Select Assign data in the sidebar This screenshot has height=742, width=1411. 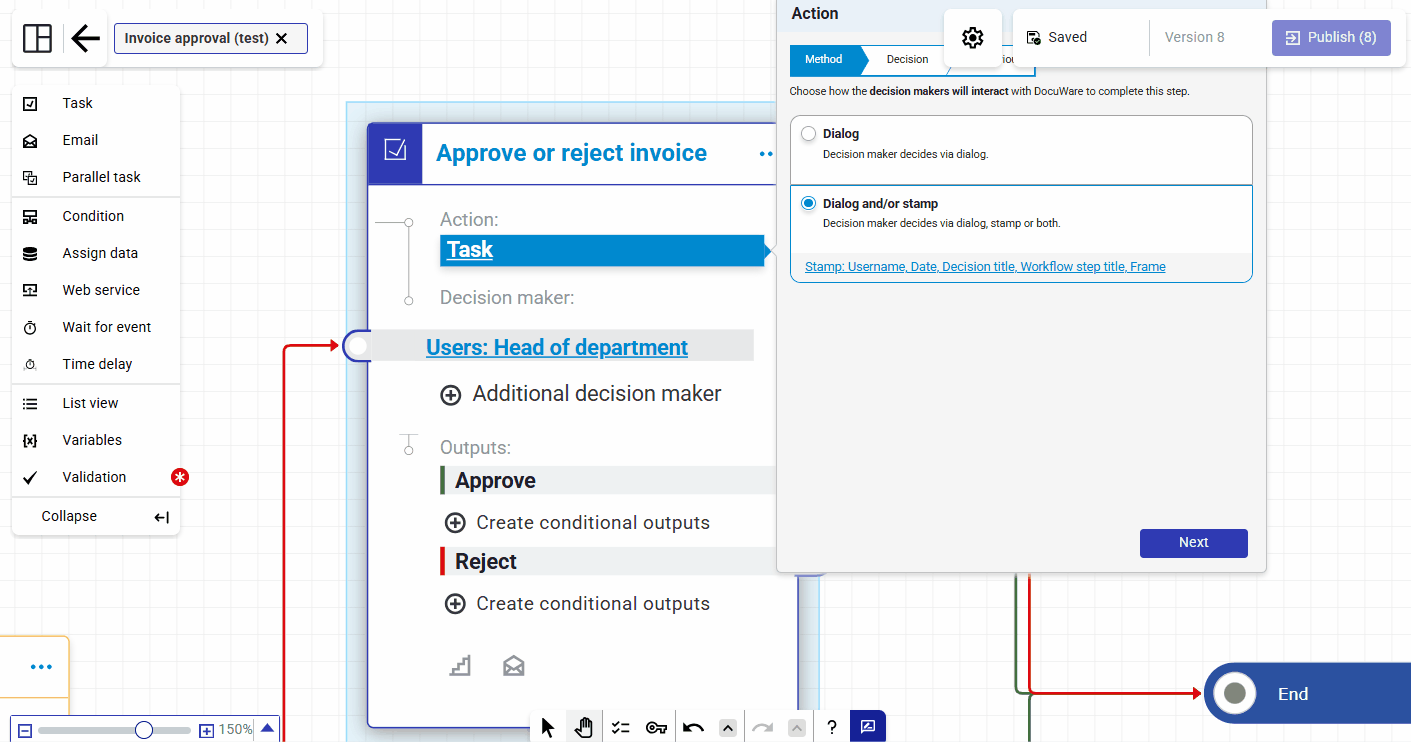click(x=96, y=253)
